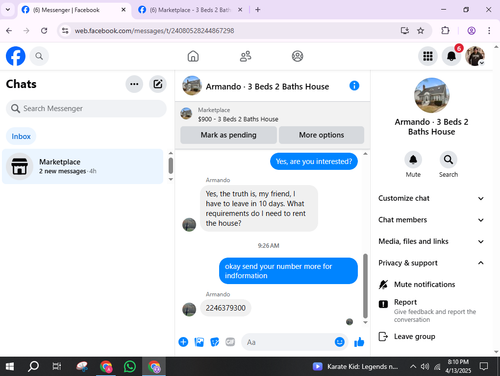Click Mute notifications option

(424, 284)
